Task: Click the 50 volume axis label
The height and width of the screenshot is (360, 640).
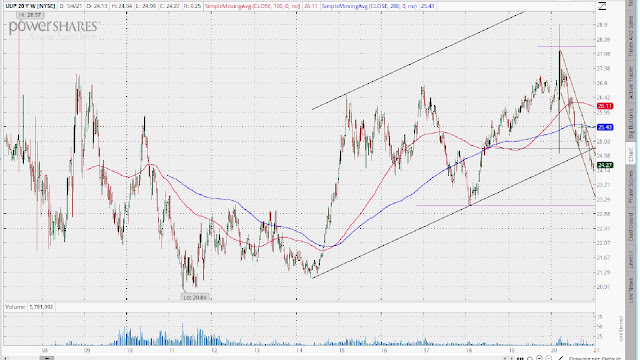Action: [x=600, y=327]
